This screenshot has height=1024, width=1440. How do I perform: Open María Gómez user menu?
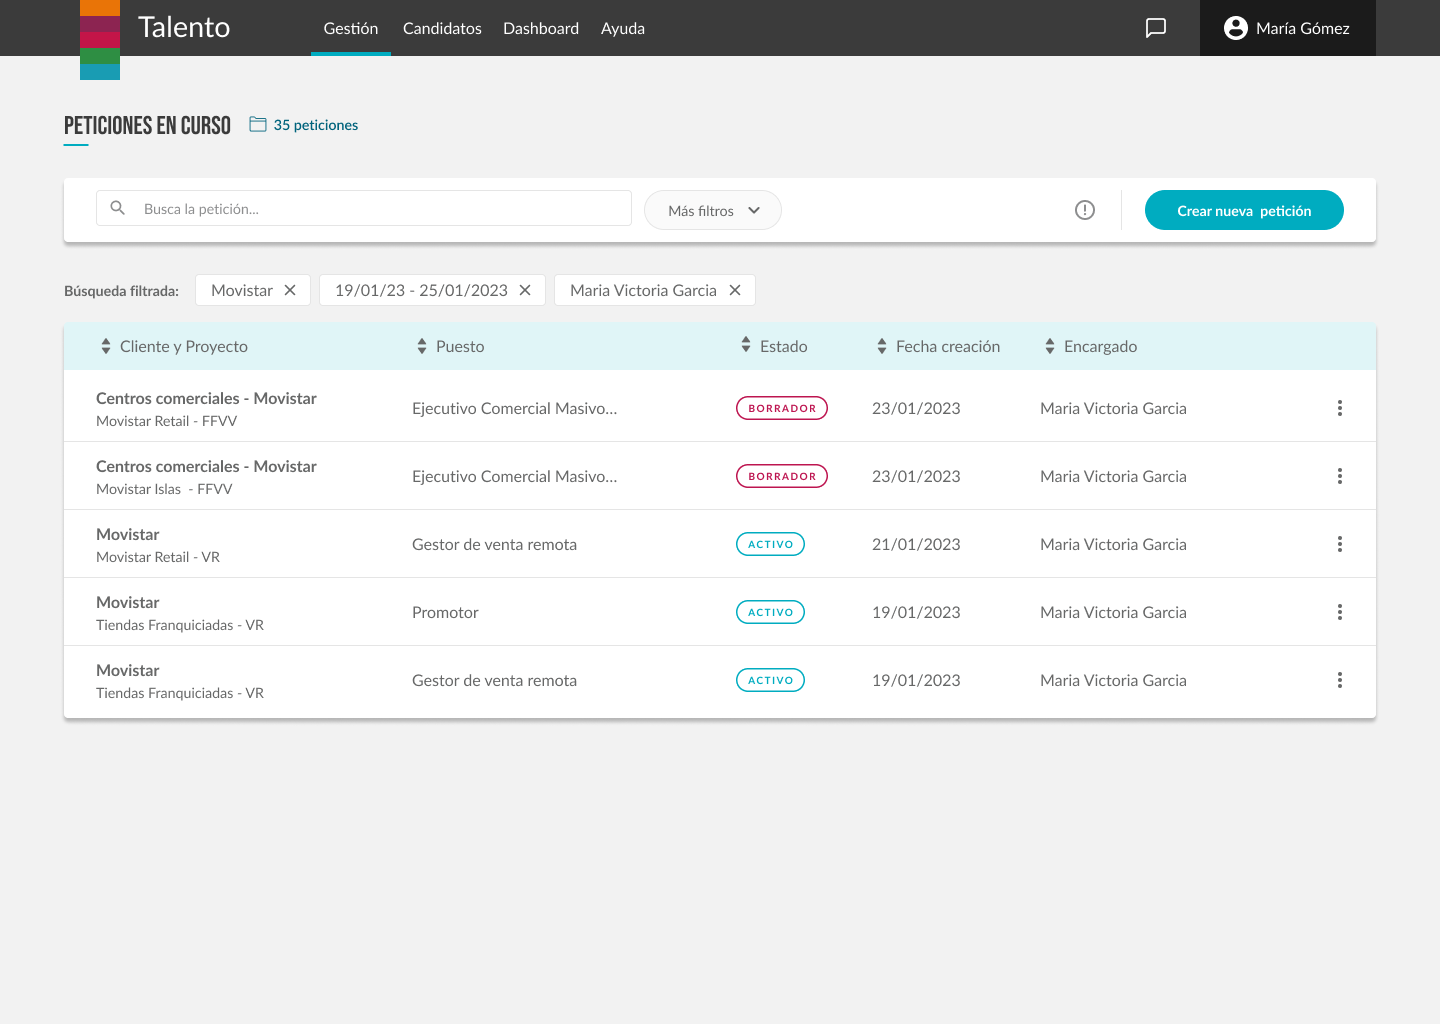(x=1287, y=28)
